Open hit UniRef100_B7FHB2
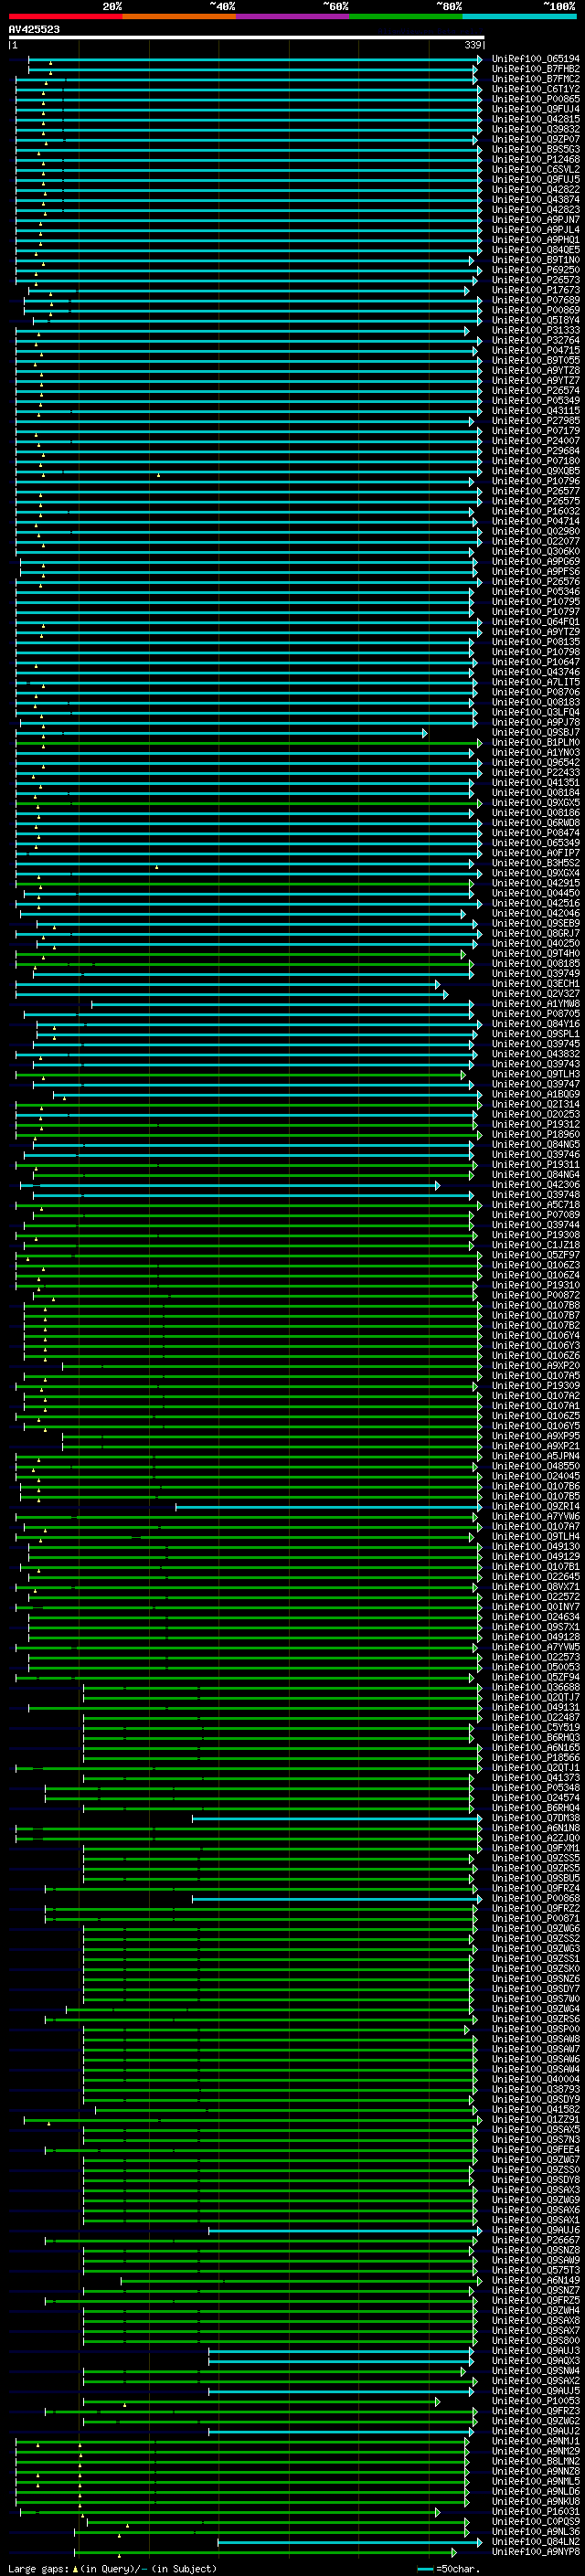This screenshot has height=2576, width=585. (535, 69)
